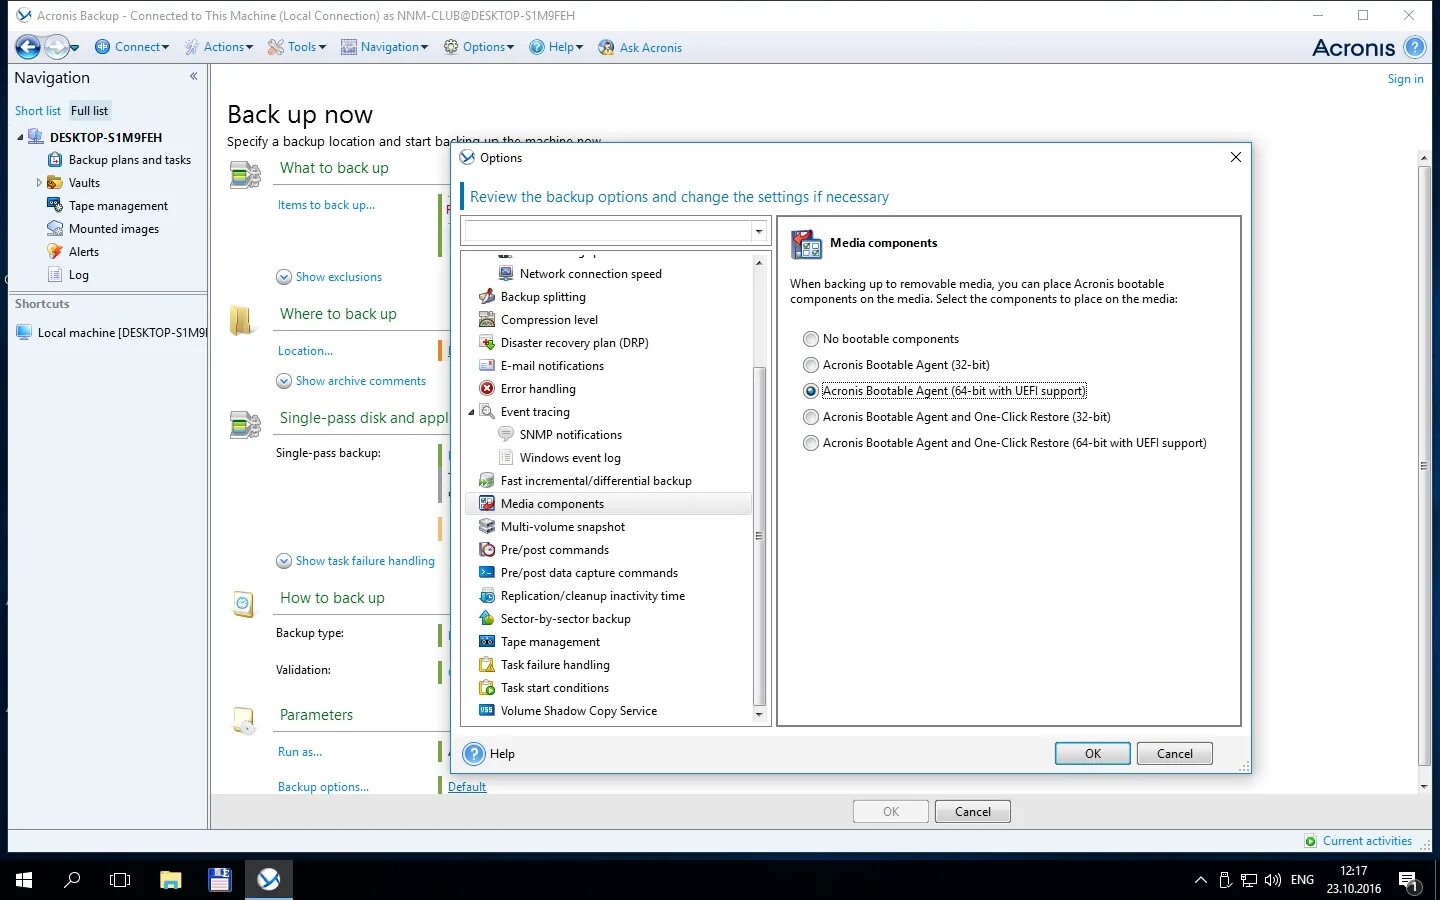Click the E-mail notifications icon
Viewport: 1440px width, 900px height.
pos(487,365)
